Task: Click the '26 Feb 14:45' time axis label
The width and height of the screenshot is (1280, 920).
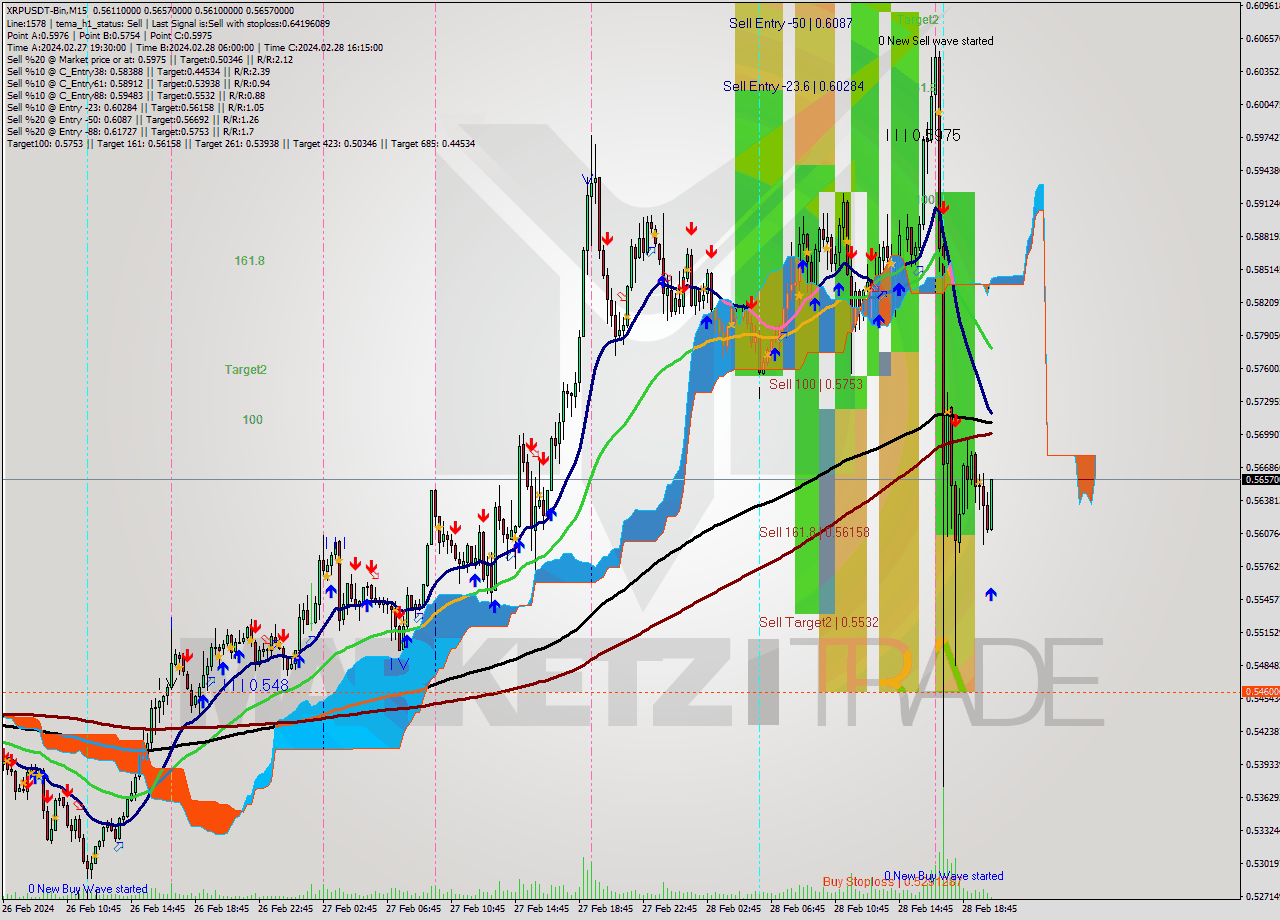Action: (x=157, y=910)
